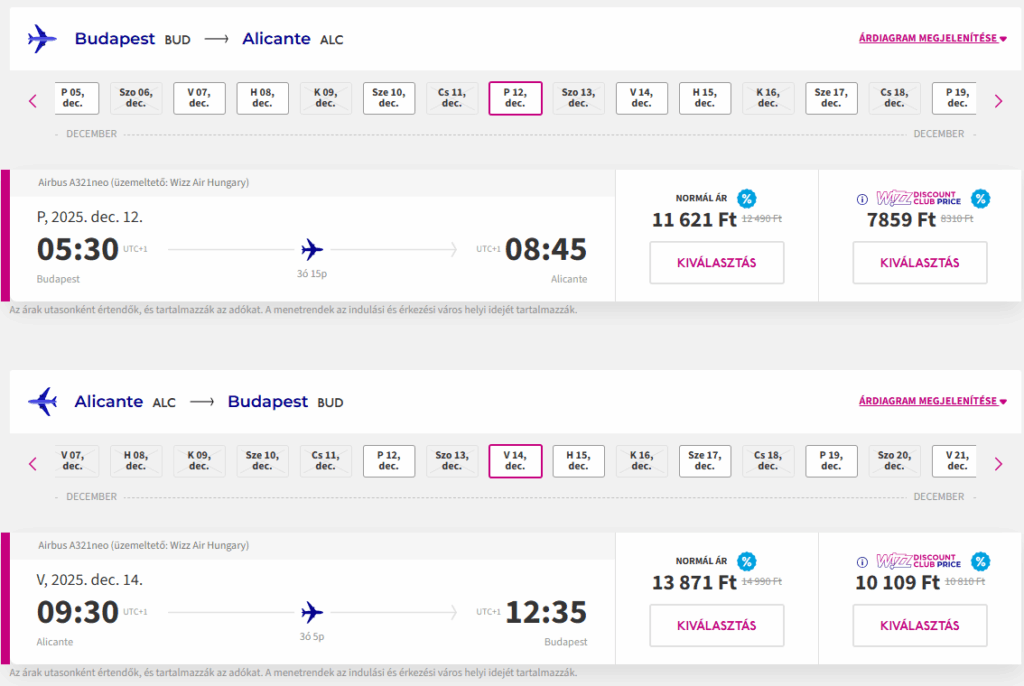The height and width of the screenshot is (686, 1024).
Task: Choose Kiválasztás for the 11 621 Ft fare
Action: [716, 263]
